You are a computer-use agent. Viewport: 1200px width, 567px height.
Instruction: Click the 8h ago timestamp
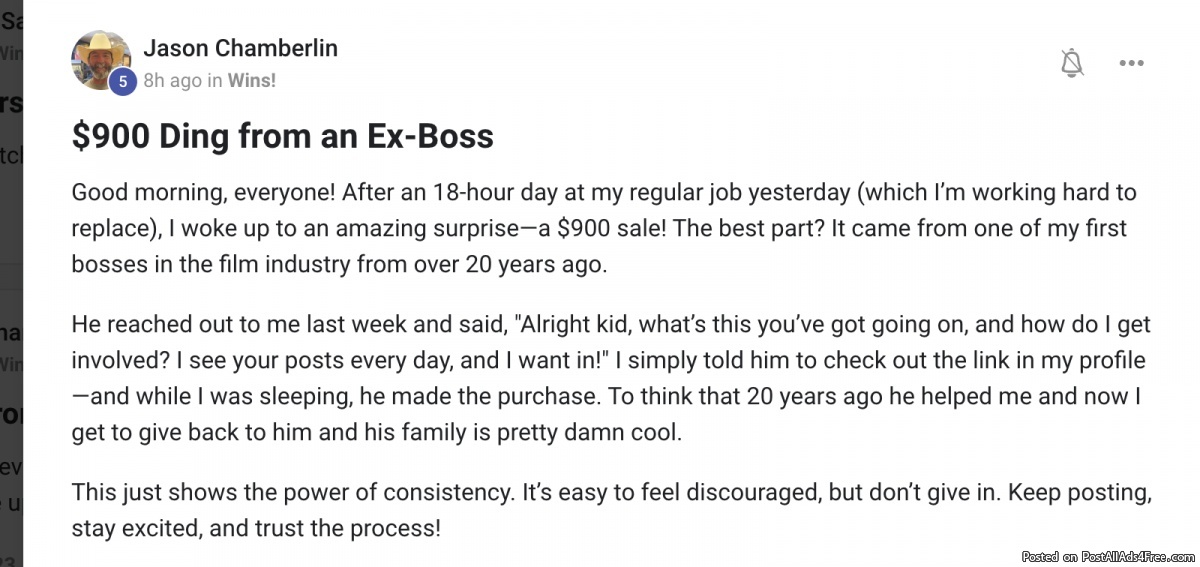pyautogui.click(x=173, y=81)
